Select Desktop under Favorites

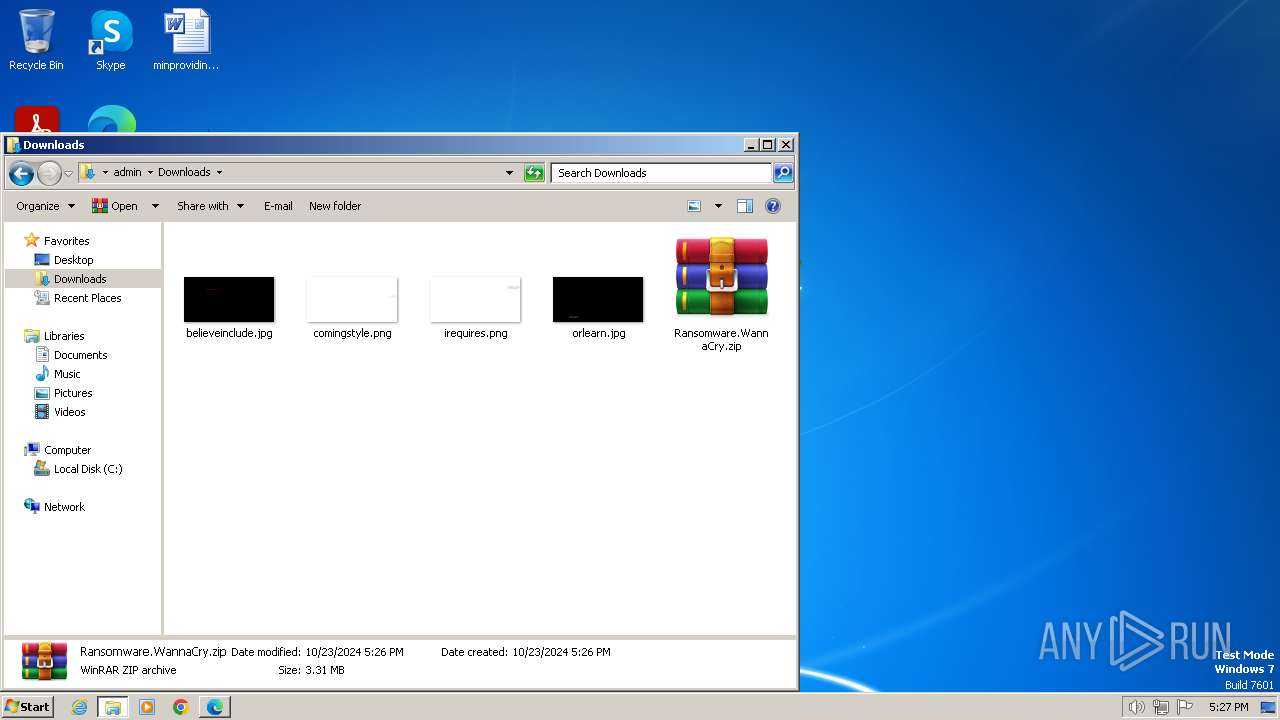[73, 260]
